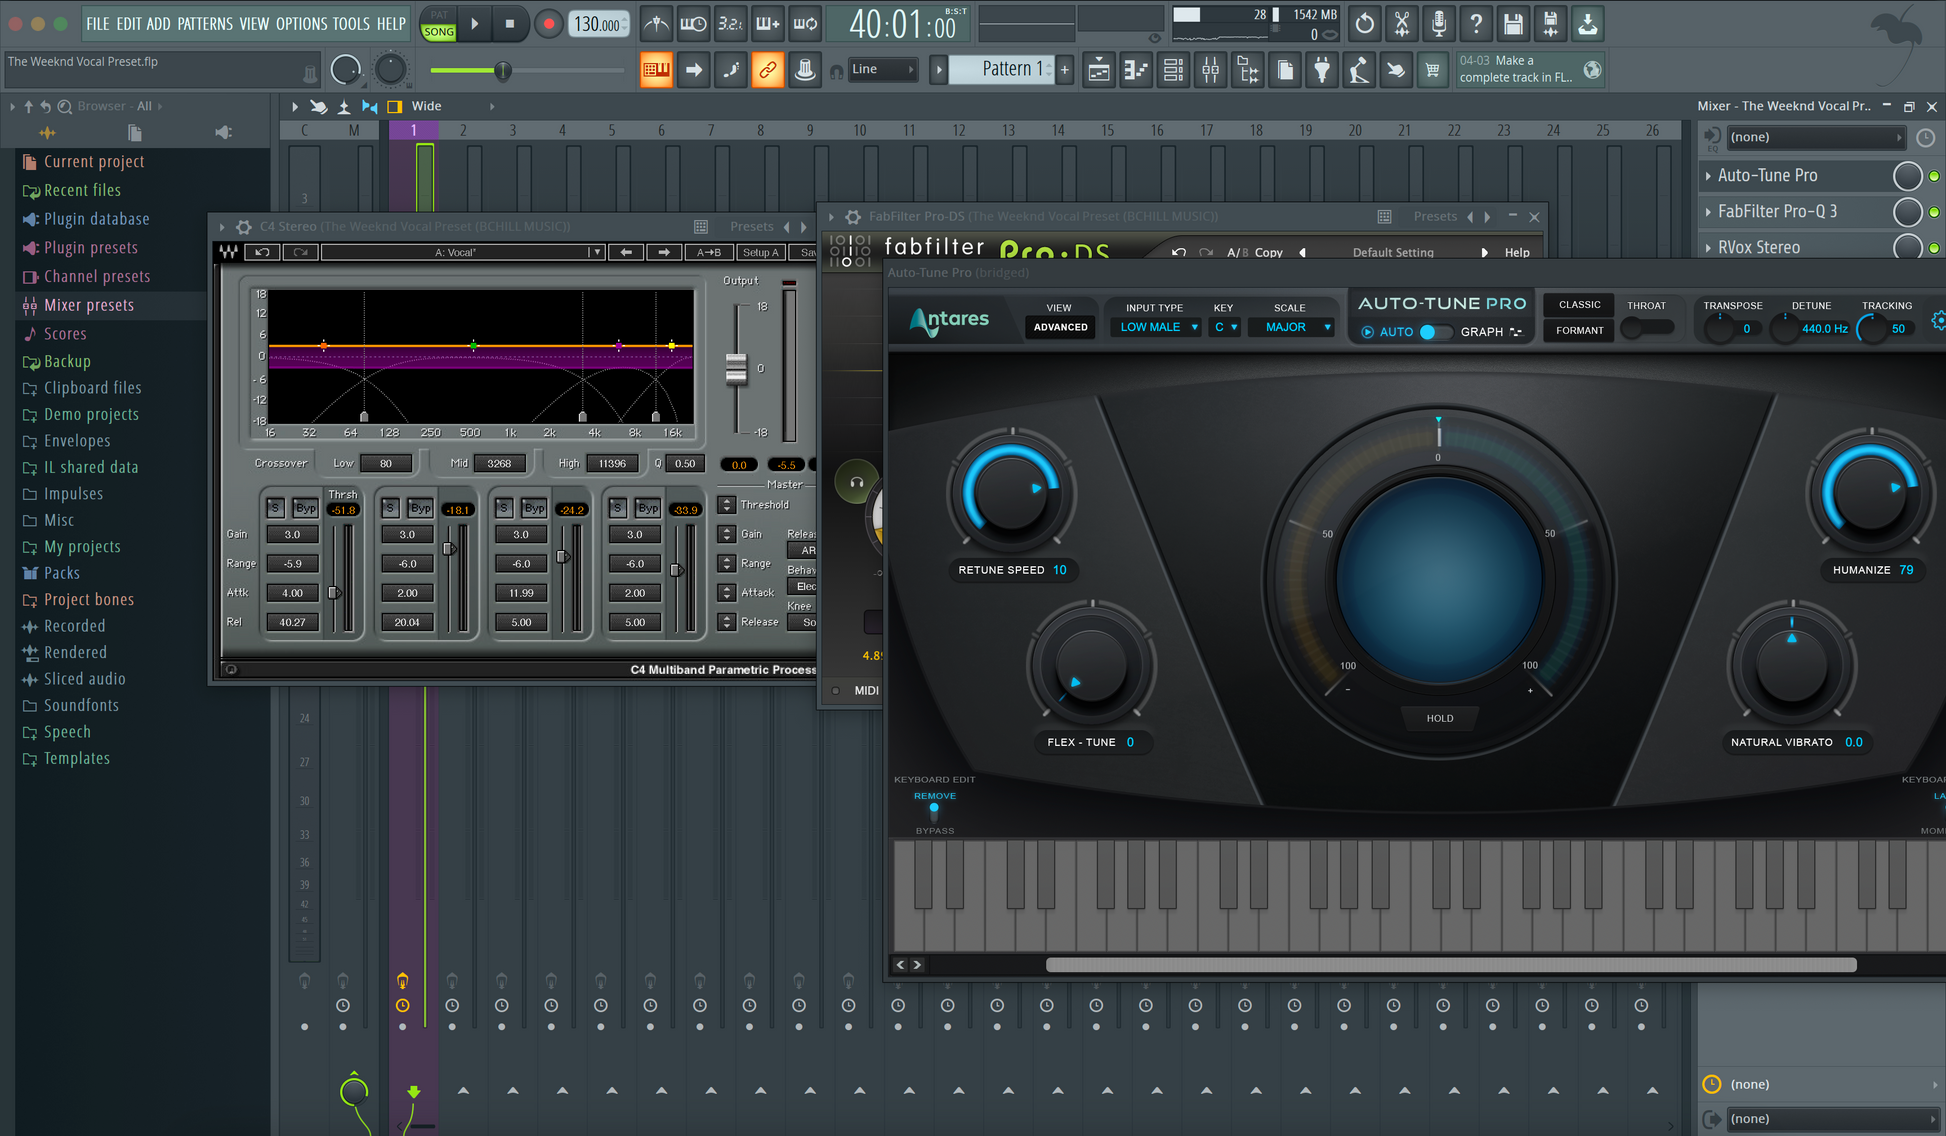Adjust the C4 Output fader
The height and width of the screenshot is (1136, 1946).
[x=736, y=368]
